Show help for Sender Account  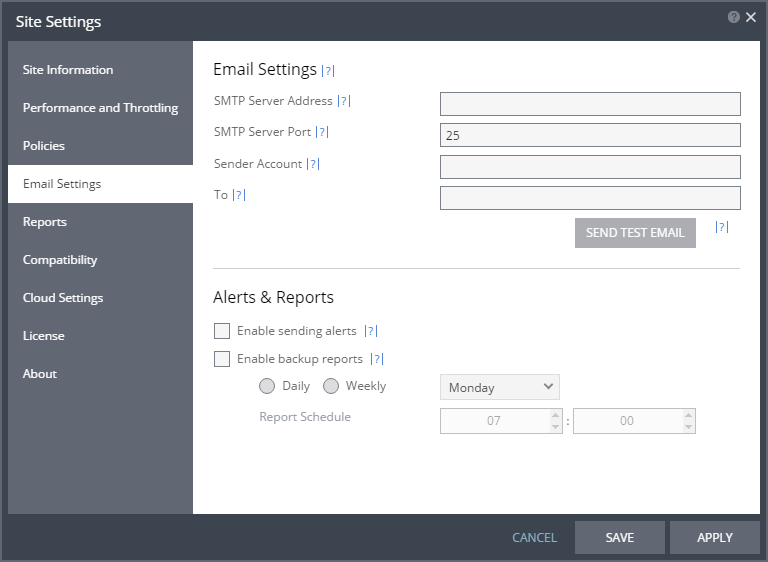point(313,164)
